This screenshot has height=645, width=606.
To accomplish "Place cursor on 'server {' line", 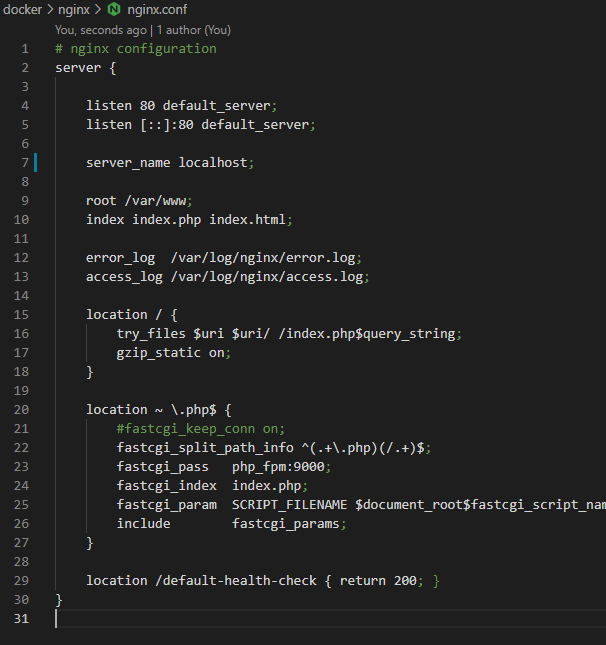I will pyautogui.click(x=86, y=67).
